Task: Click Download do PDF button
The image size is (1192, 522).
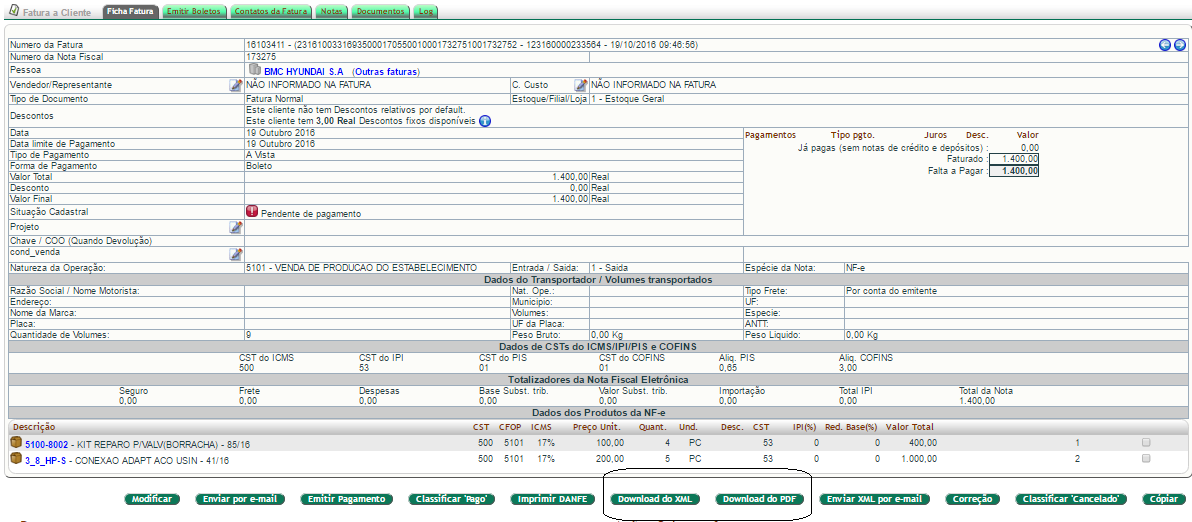Action: [759, 499]
